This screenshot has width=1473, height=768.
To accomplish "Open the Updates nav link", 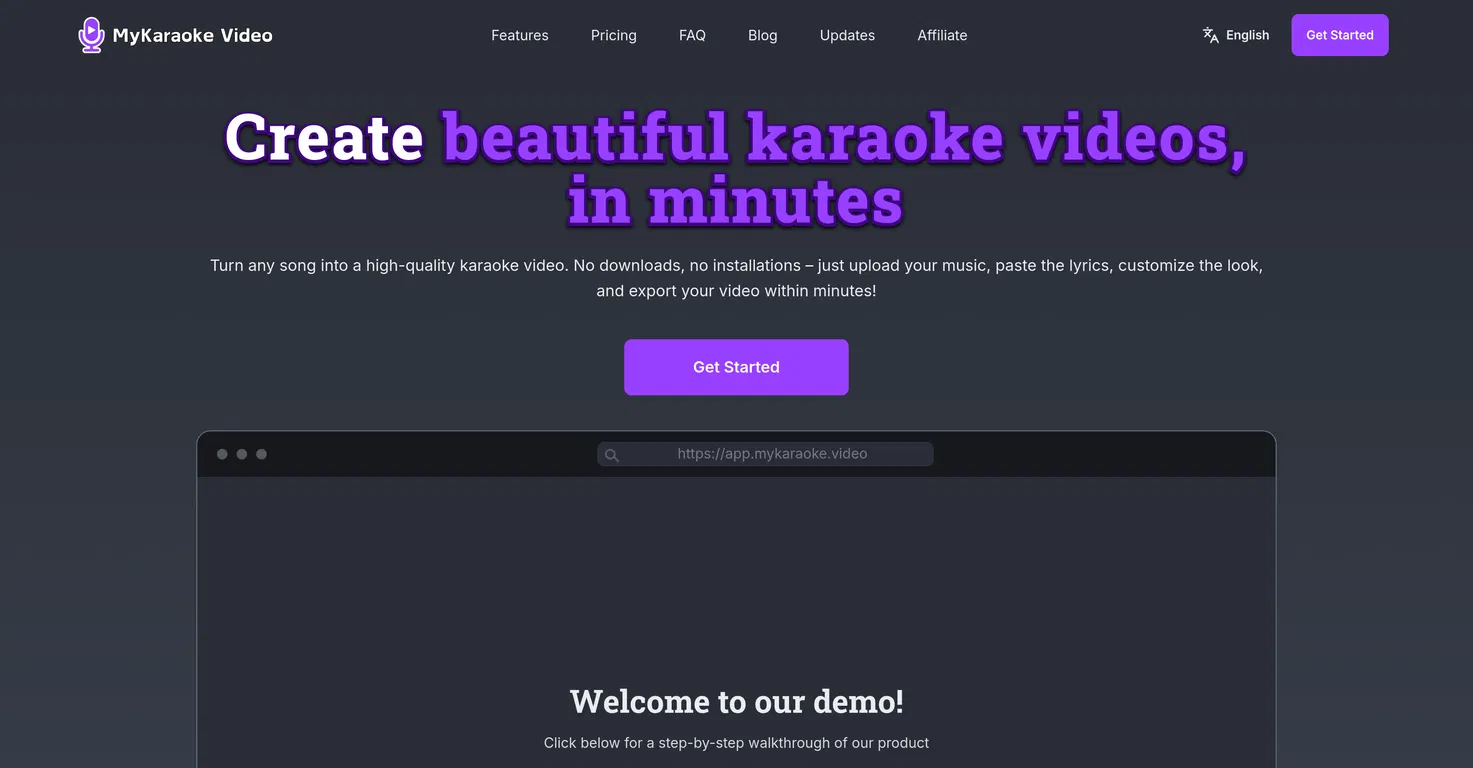I will [x=847, y=35].
